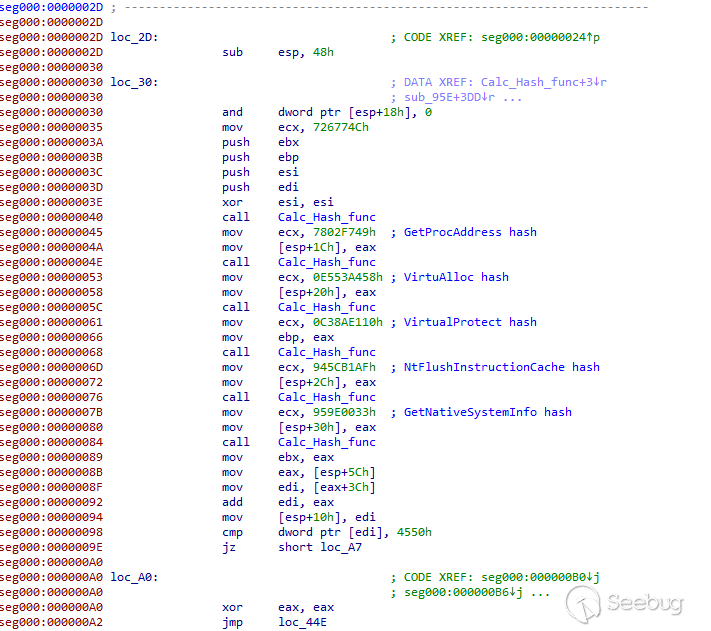
Task: Open sub_95E+3DD↓r data cross reference
Action: coord(449,97)
